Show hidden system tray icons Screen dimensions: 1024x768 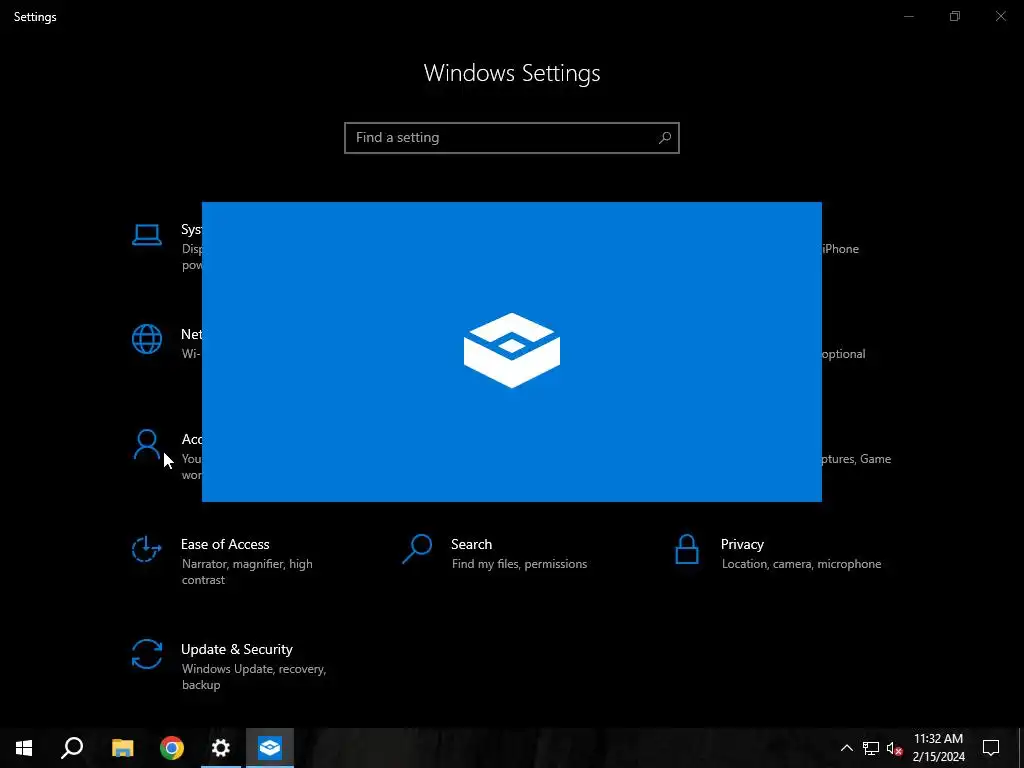(x=846, y=748)
